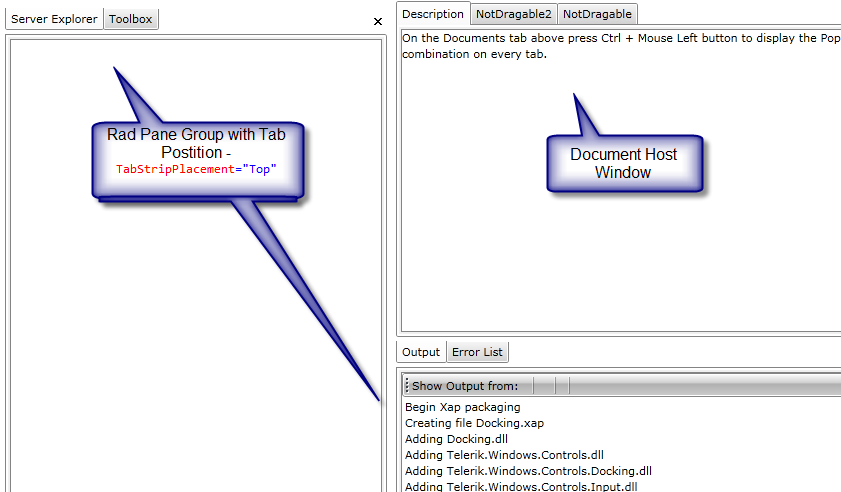This screenshot has height=492, width=841.
Task: Click 'Adding Telerik.Windows.Controls.Input.dll' line
Action: 521,486
